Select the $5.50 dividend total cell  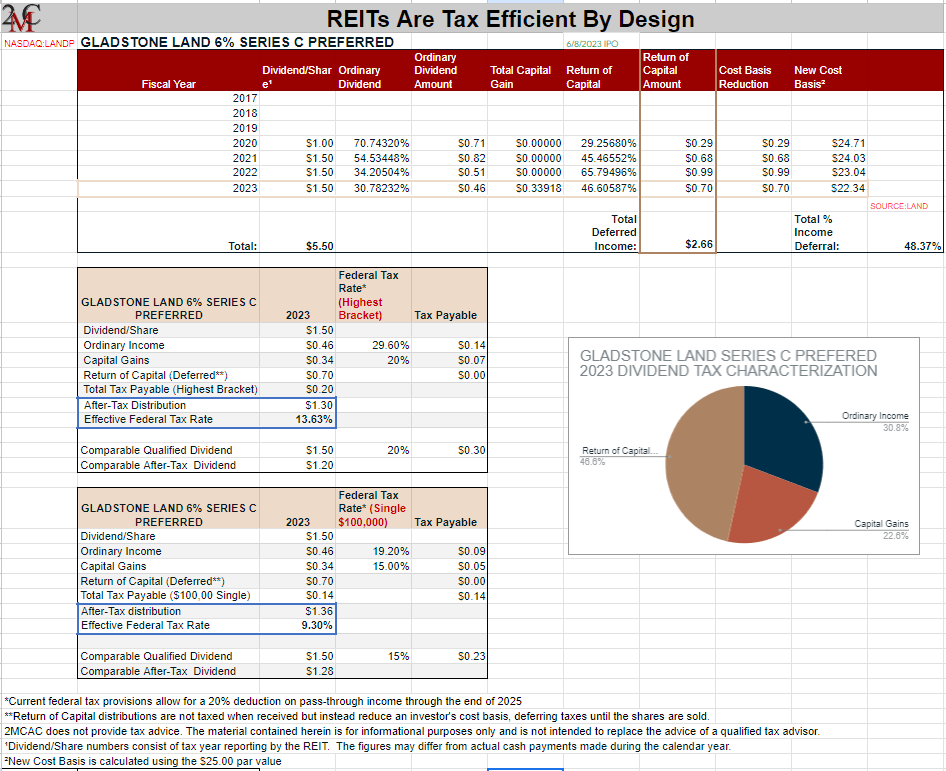click(x=318, y=246)
